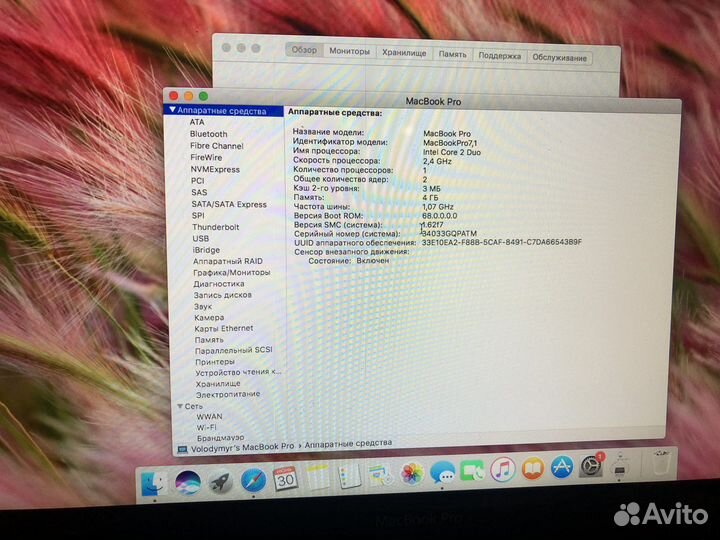Collapse the Сеть tree section

click(180, 406)
